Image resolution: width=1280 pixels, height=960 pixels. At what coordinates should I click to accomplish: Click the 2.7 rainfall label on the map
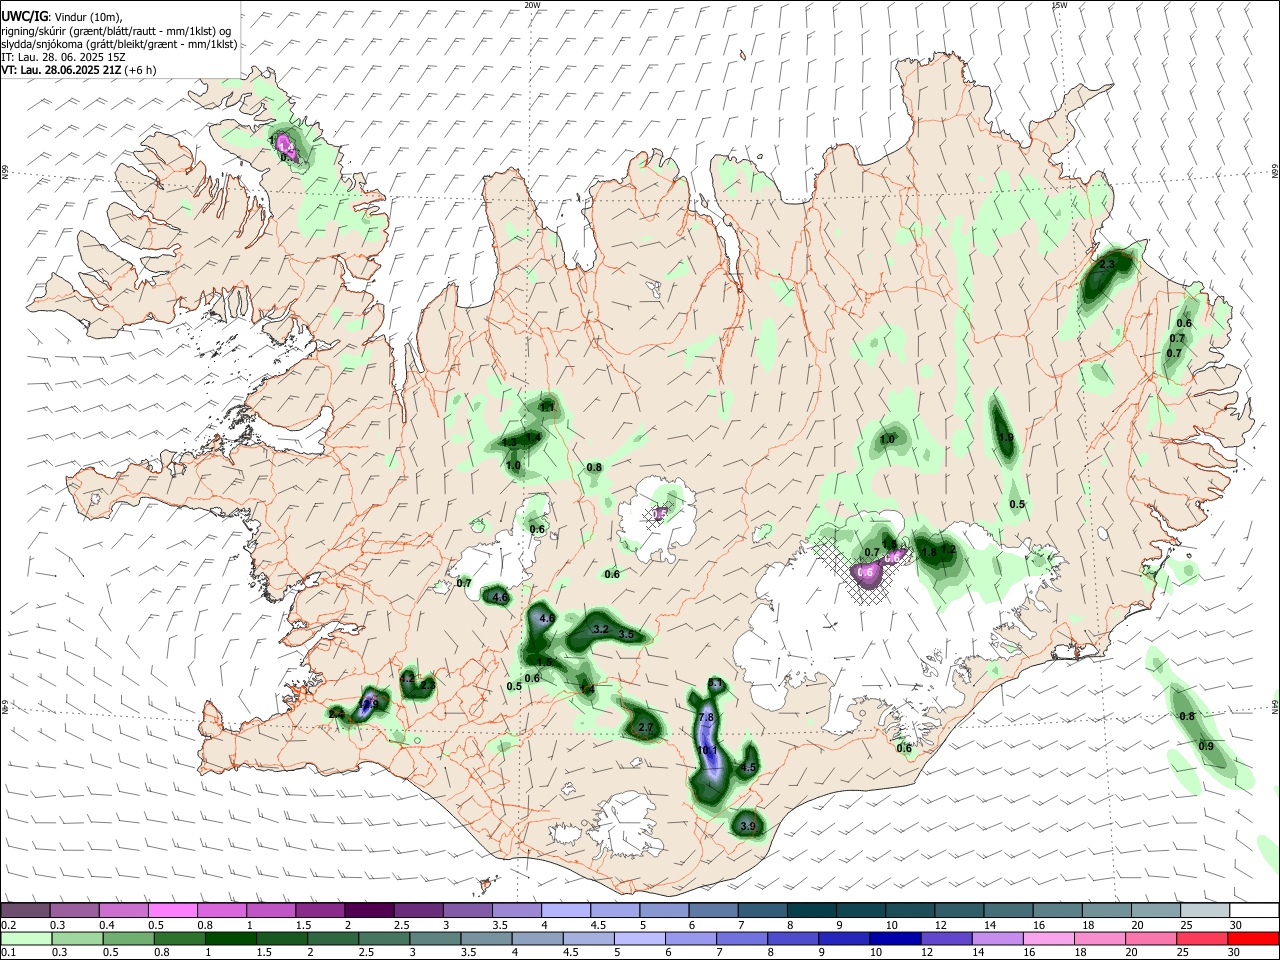[x=645, y=728]
